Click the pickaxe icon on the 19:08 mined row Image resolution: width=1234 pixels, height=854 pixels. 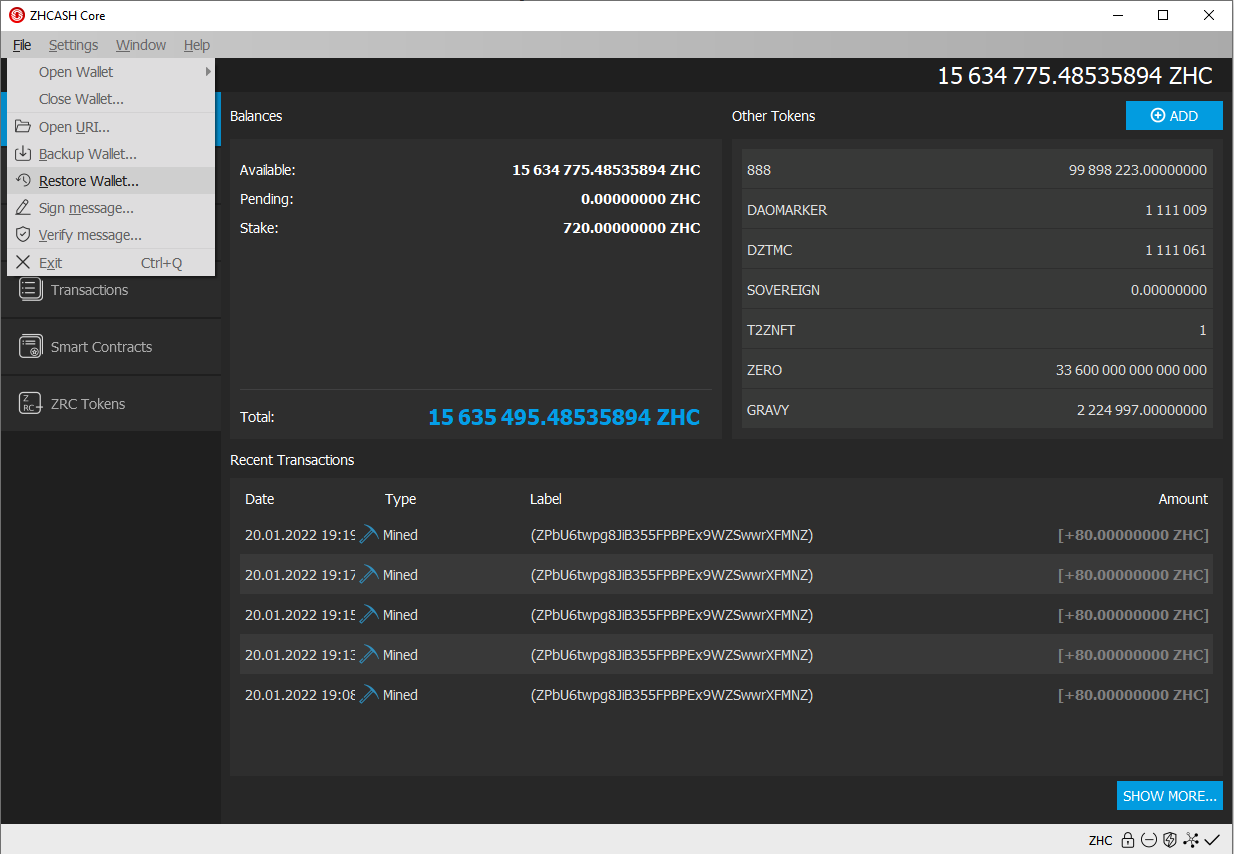pyautogui.click(x=368, y=695)
